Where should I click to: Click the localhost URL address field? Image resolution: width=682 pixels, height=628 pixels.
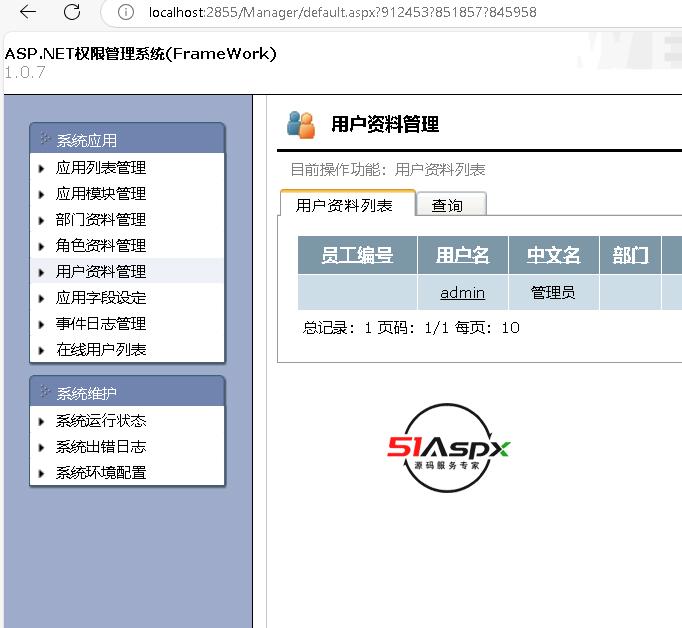(342, 12)
